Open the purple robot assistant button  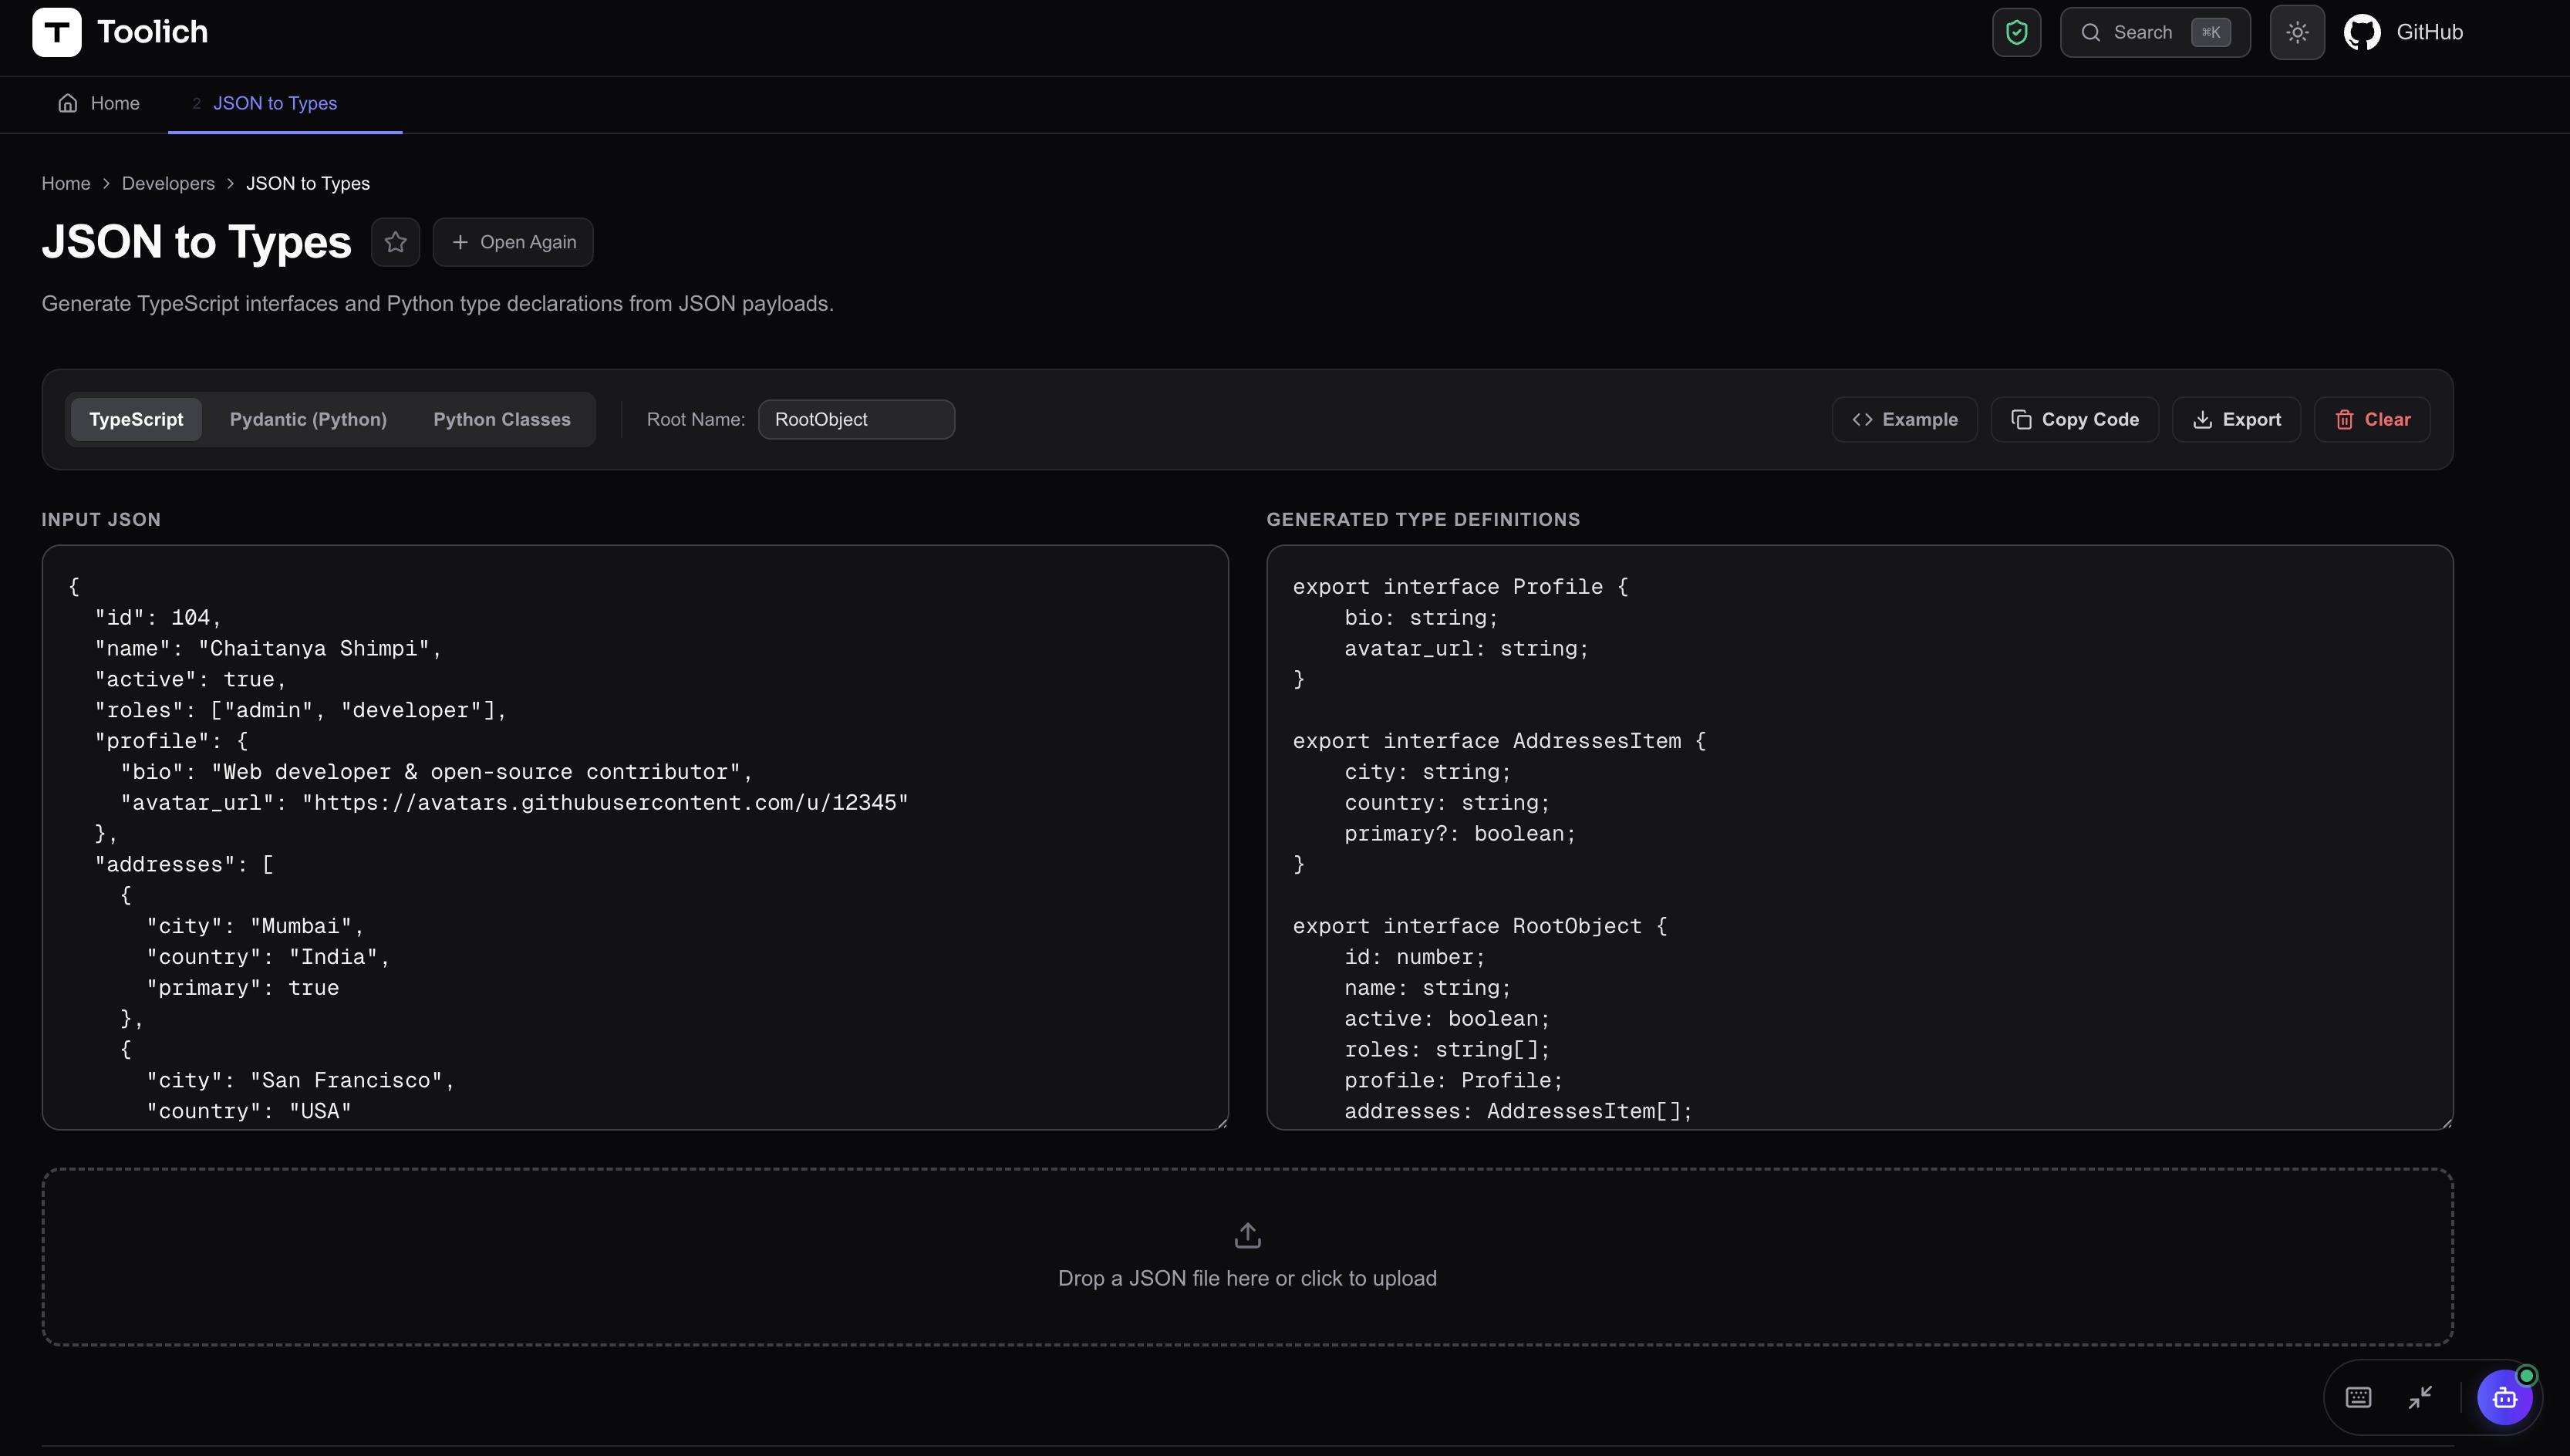click(2504, 1397)
